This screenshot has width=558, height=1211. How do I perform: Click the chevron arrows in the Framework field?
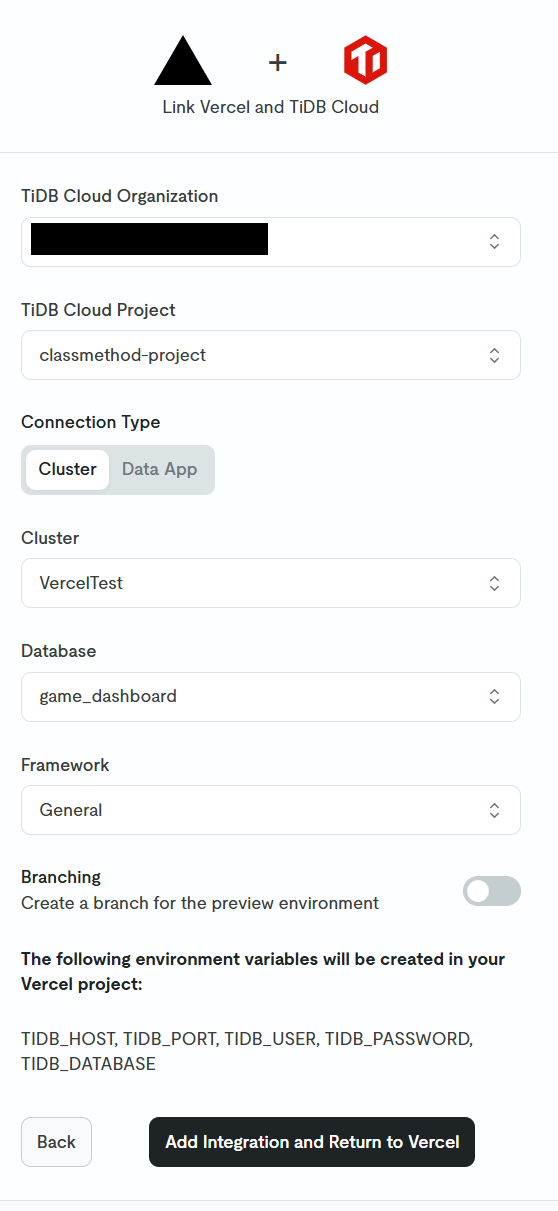(494, 810)
